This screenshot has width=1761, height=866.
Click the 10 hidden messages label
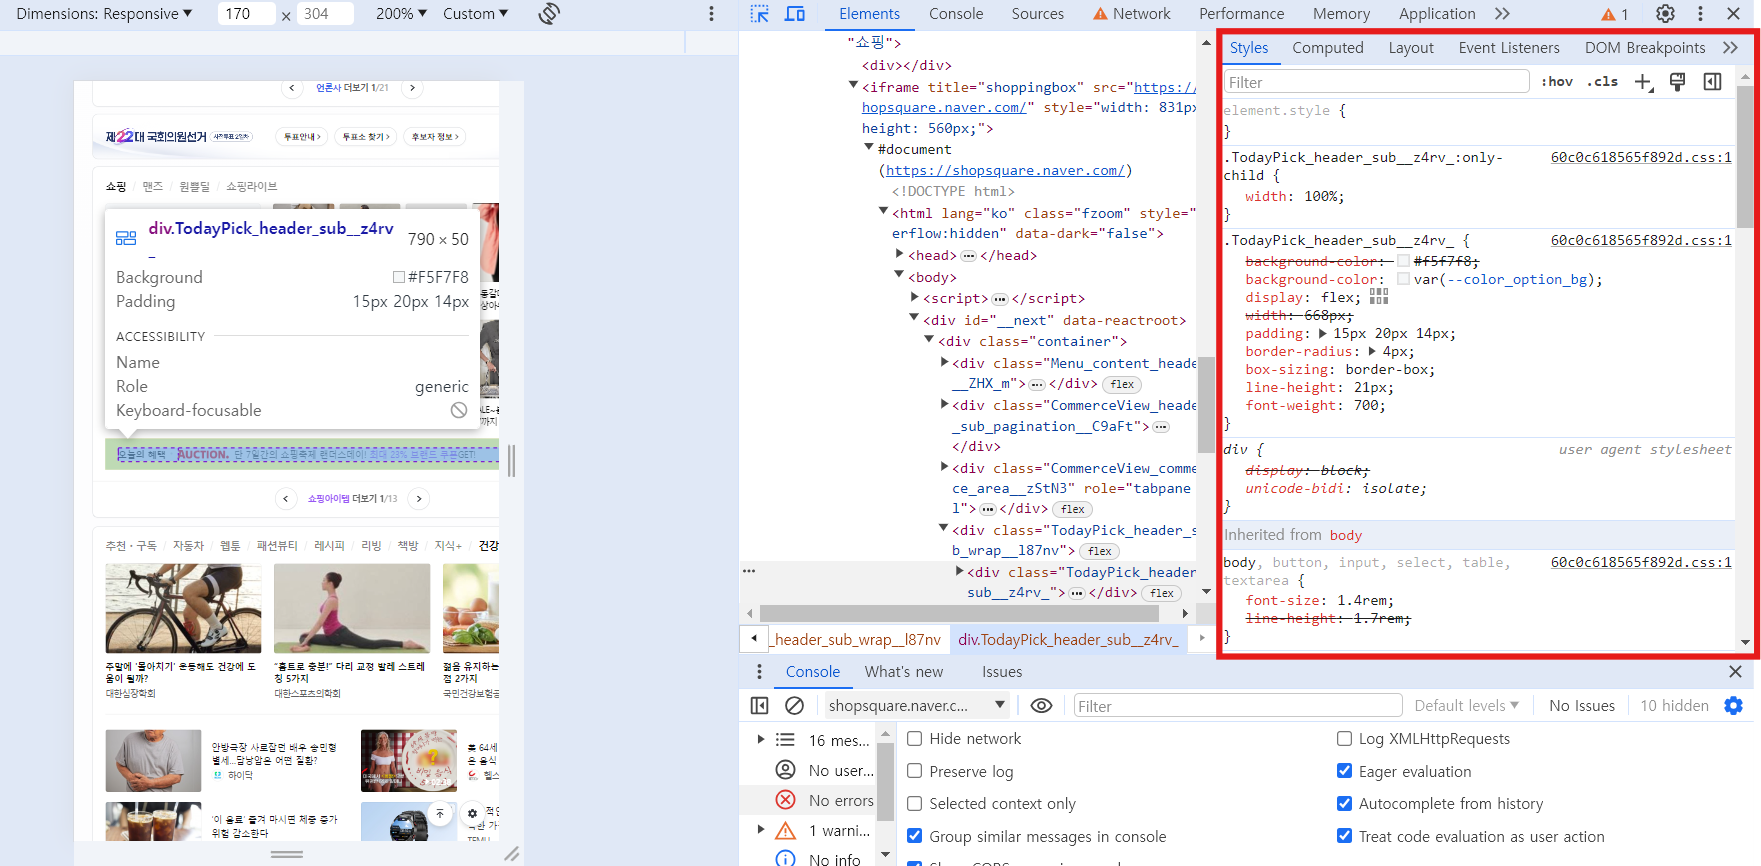(1674, 706)
